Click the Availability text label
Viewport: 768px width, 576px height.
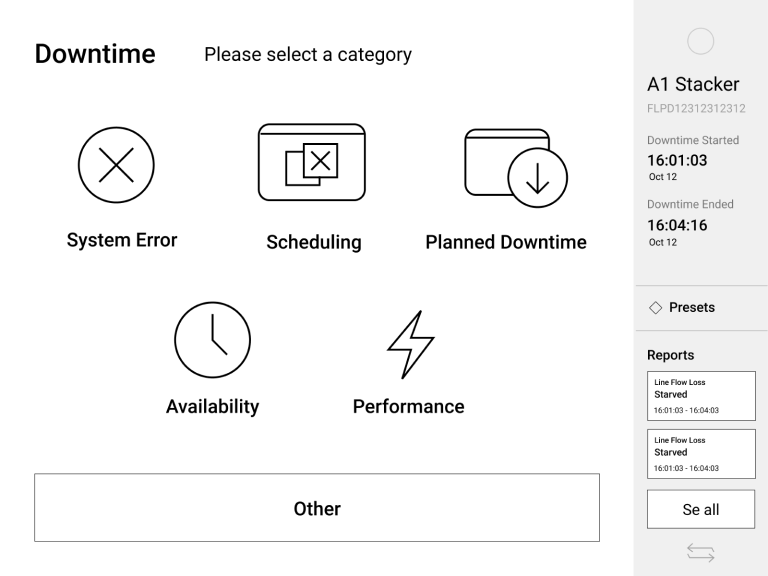click(212, 406)
